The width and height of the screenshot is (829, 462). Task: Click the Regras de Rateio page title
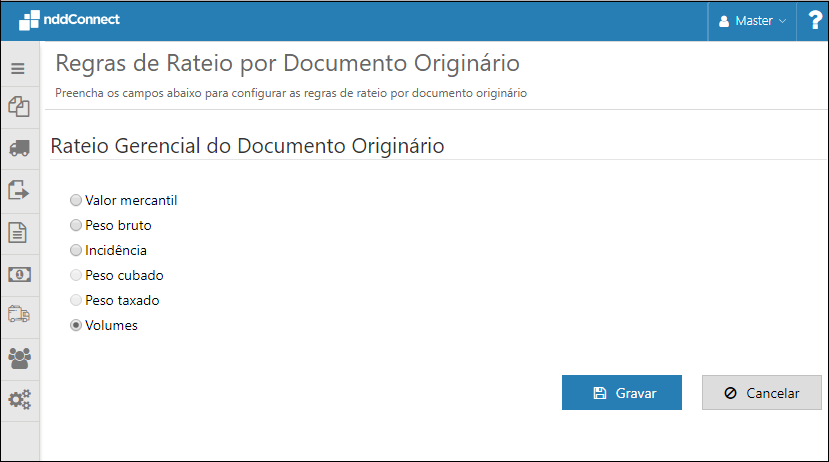[x=288, y=63]
